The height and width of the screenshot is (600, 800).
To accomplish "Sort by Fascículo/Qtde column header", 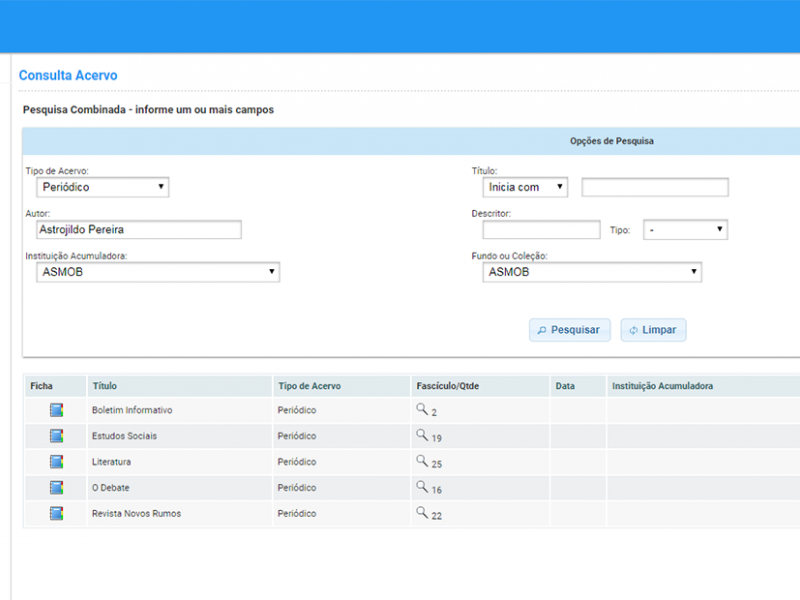I will tap(480, 386).
